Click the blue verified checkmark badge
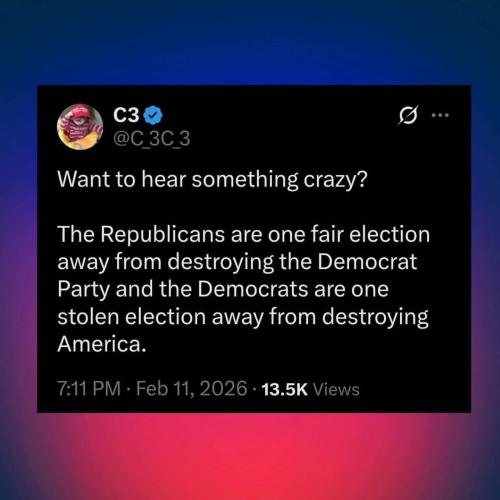This screenshot has width=500, height=500. point(153,115)
